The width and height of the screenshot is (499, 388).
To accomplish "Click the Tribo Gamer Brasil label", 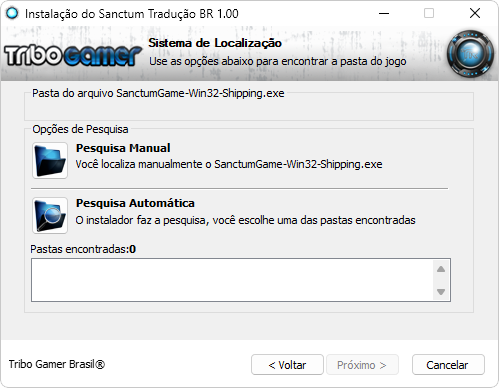I will point(57,364).
